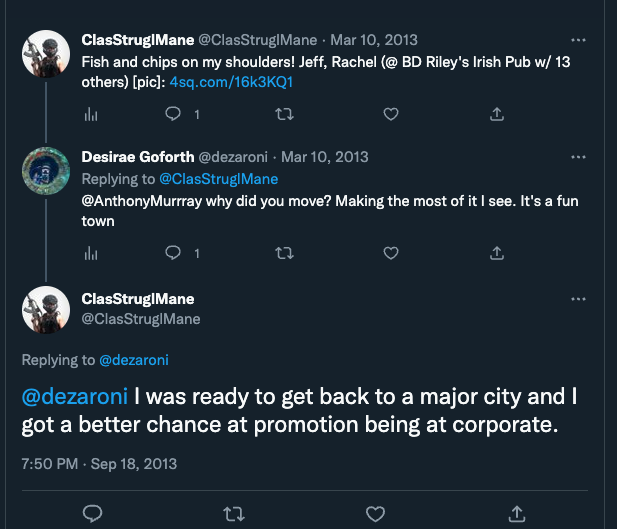Like the main tweet about promotion
The width and height of the screenshot is (617, 529).
(x=376, y=514)
